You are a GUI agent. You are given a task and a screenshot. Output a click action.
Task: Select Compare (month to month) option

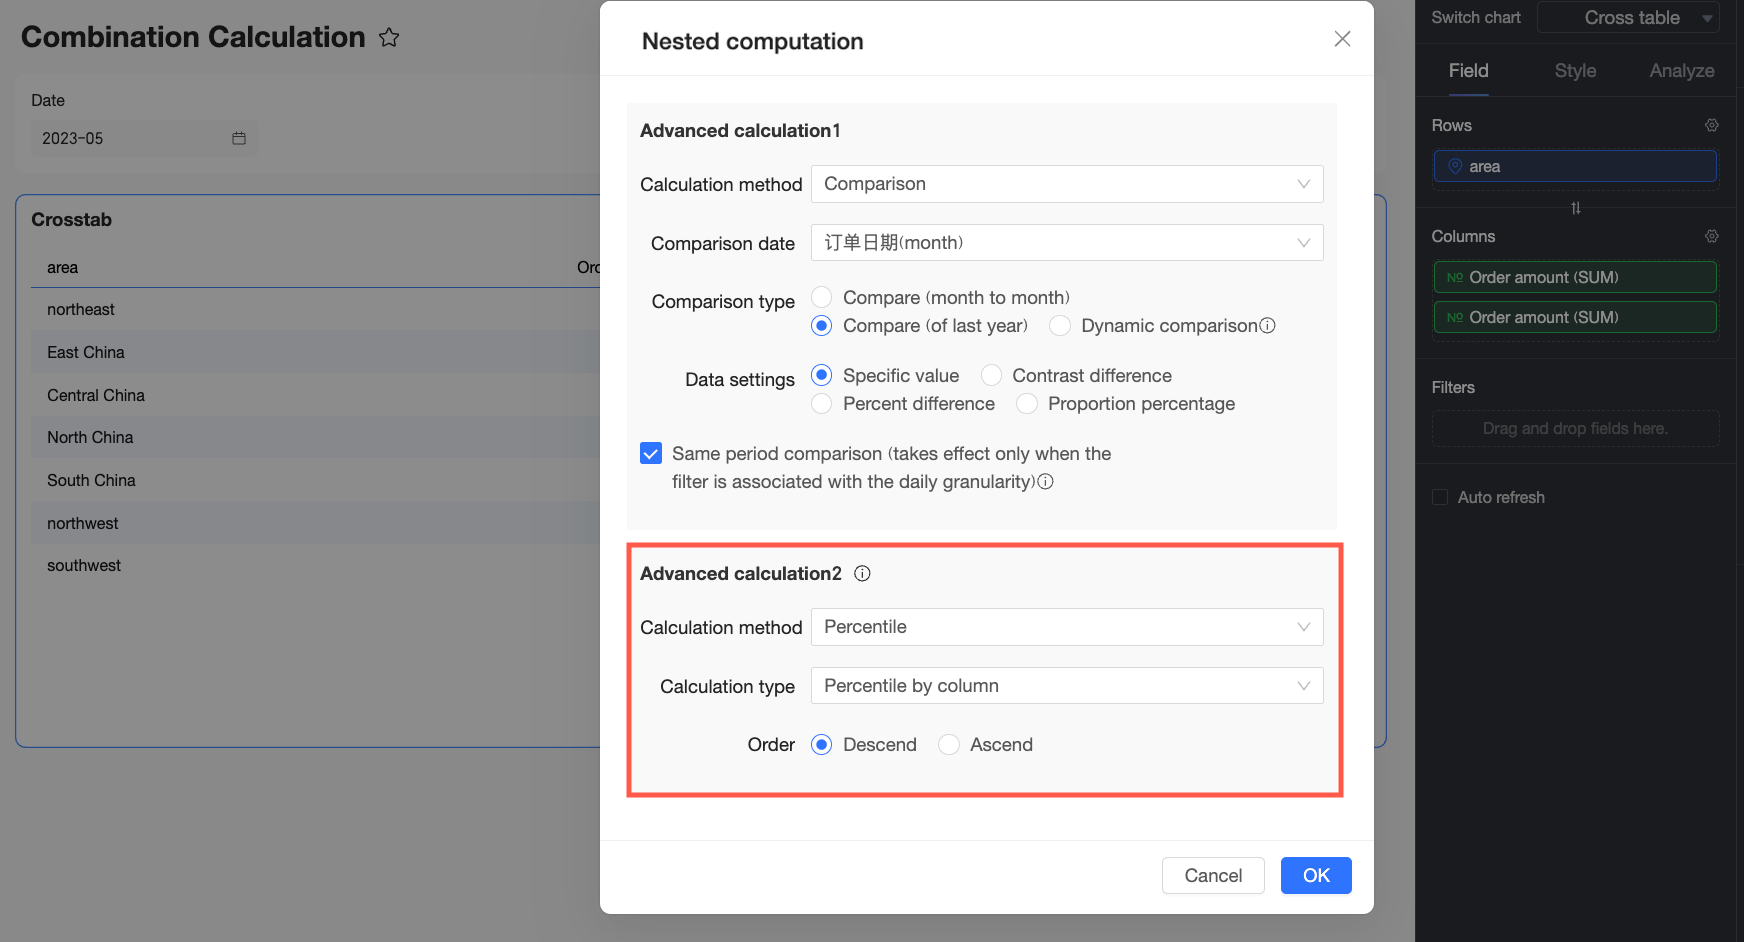click(821, 297)
